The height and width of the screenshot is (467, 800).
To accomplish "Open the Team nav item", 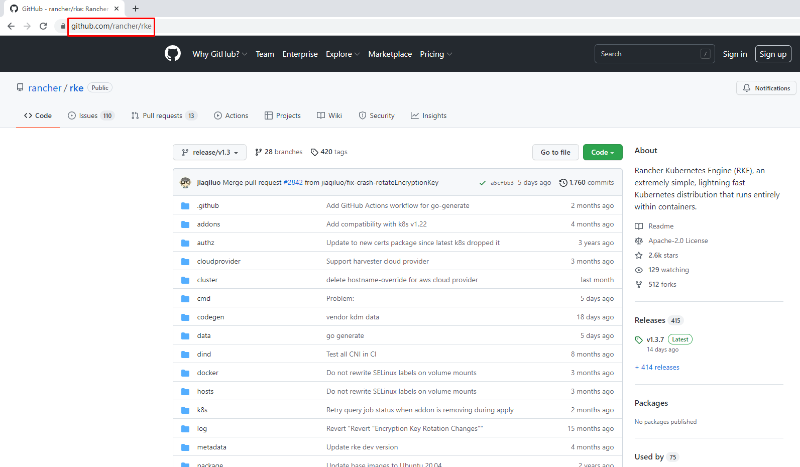I will tap(265, 54).
